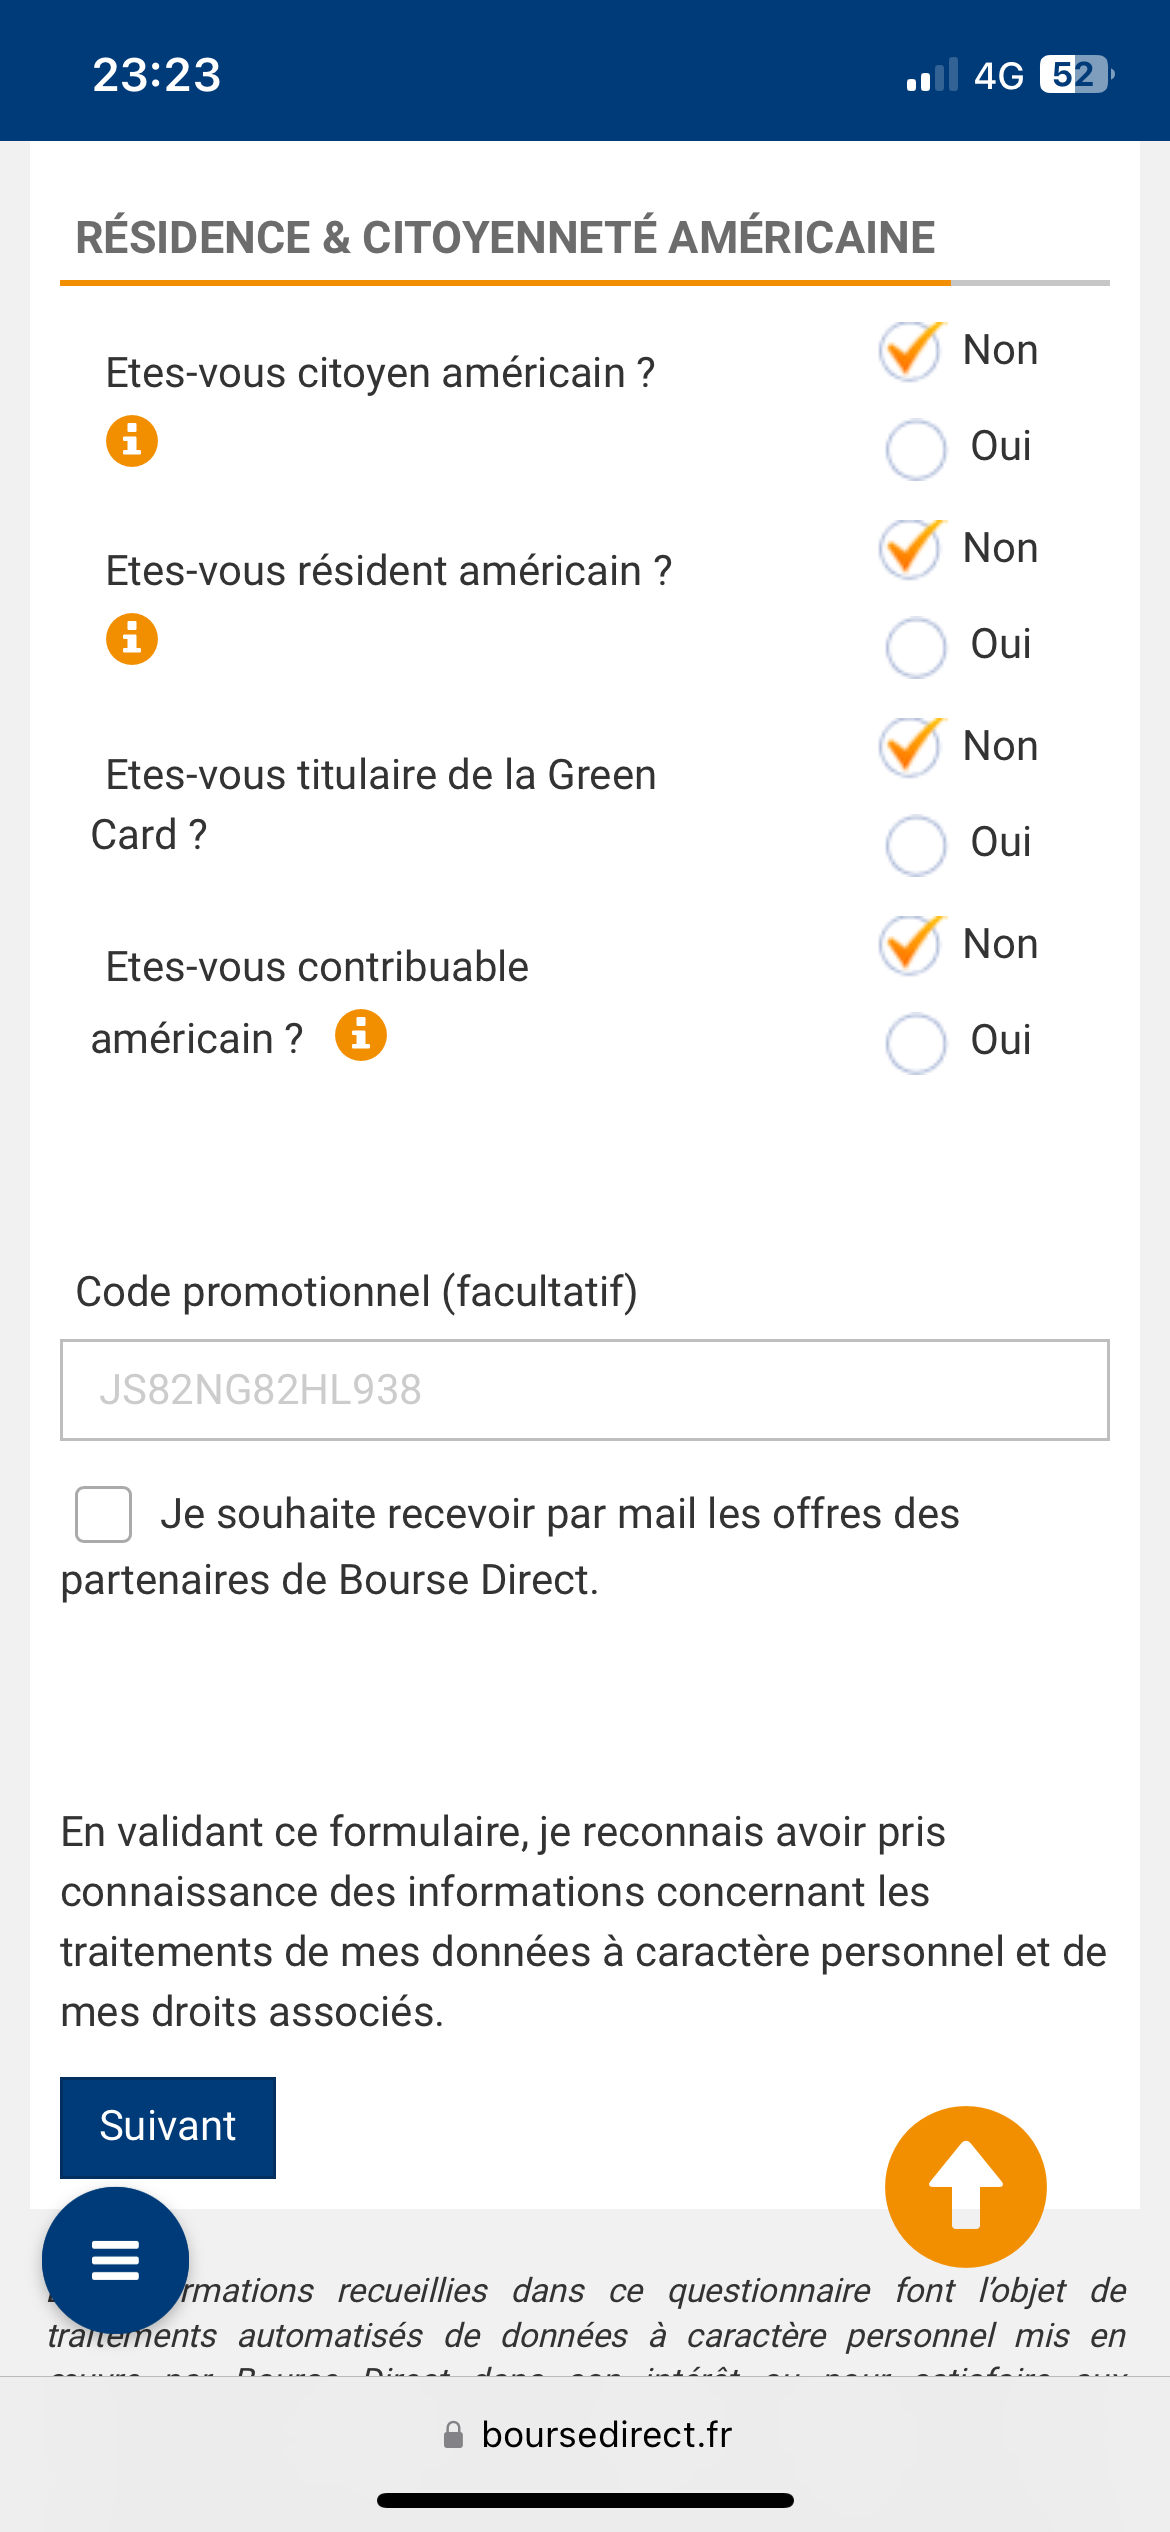Tap the cellular signal bars icon
Image resolution: width=1170 pixels, height=2532 pixels.
point(931,75)
